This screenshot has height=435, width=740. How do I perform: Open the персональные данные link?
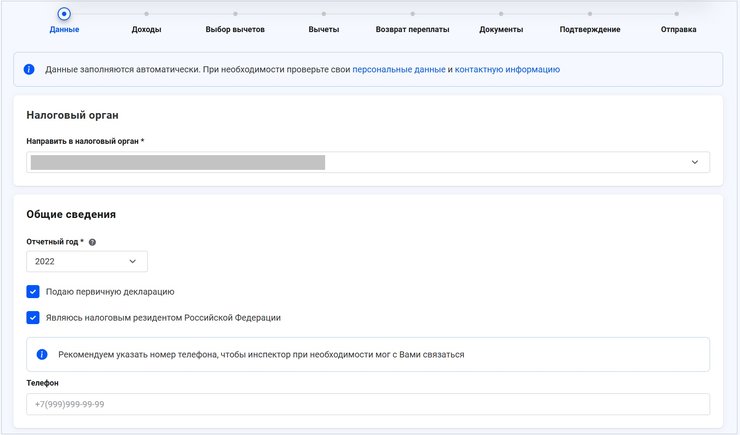coord(398,70)
